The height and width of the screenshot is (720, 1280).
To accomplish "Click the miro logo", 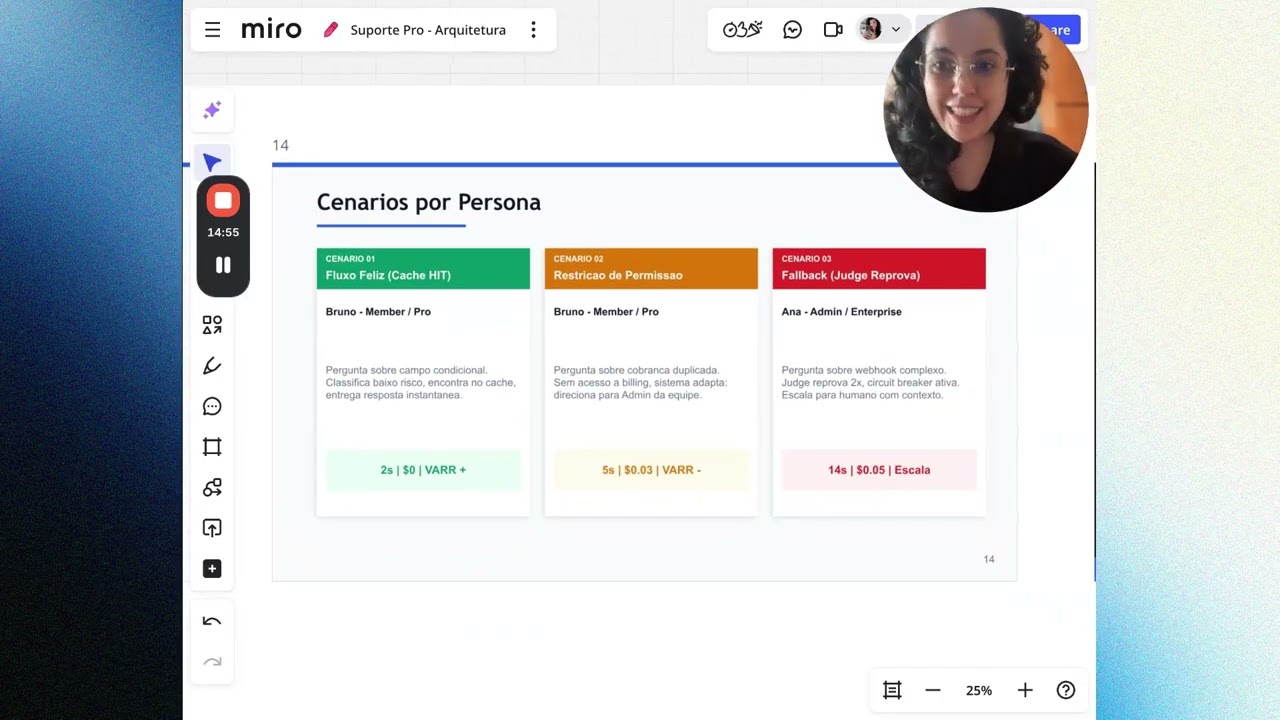I will point(271,30).
